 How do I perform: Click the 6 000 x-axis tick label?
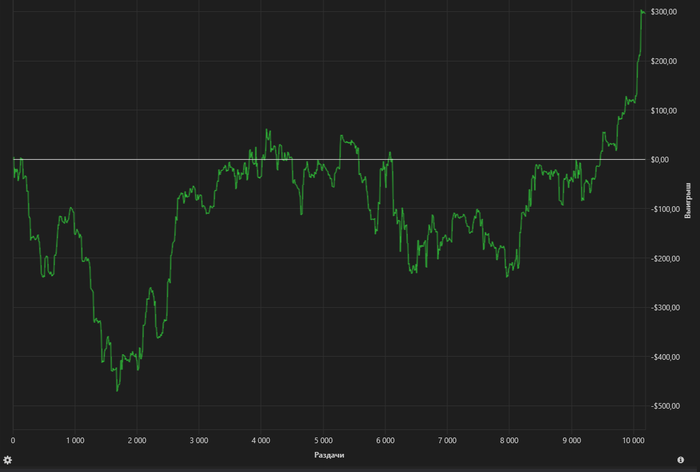(385, 441)
